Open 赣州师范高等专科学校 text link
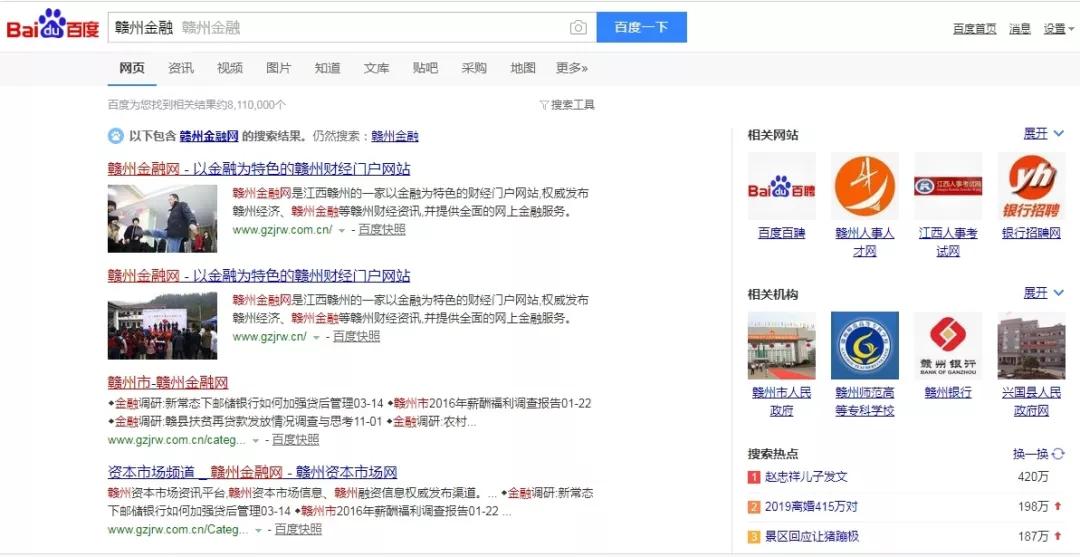The height and width of the screenshot is (557, 1080). (864, 401)
